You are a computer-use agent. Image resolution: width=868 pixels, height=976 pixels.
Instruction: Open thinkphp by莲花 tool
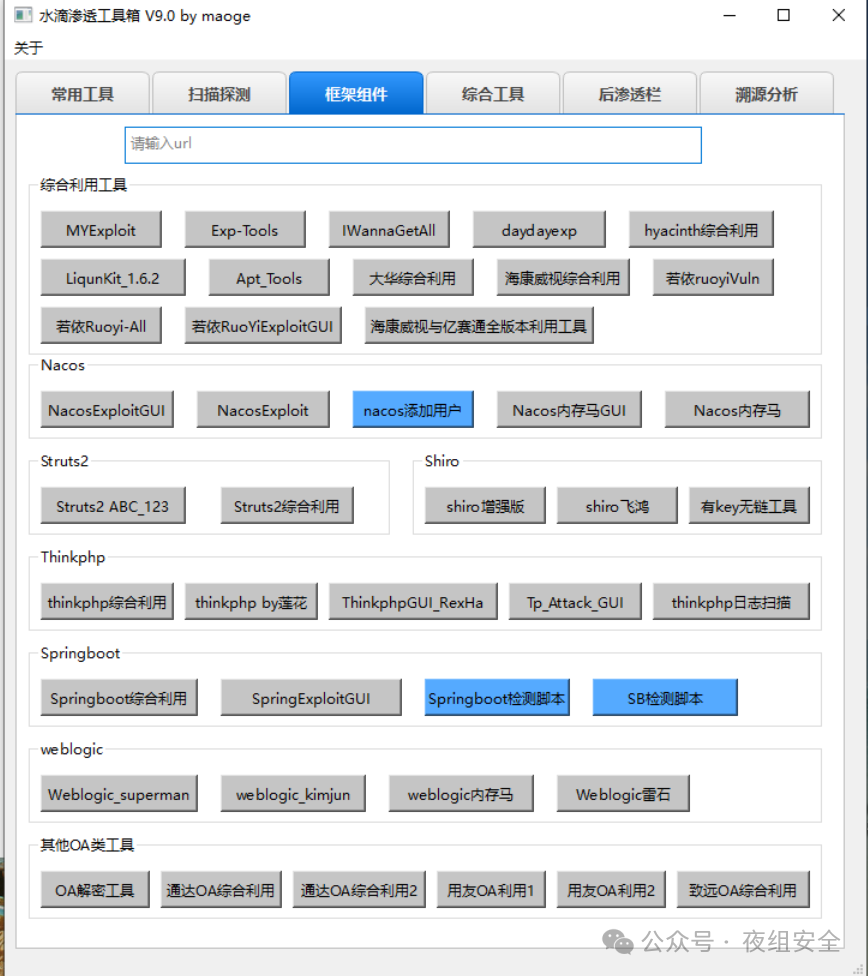[251, 601]
